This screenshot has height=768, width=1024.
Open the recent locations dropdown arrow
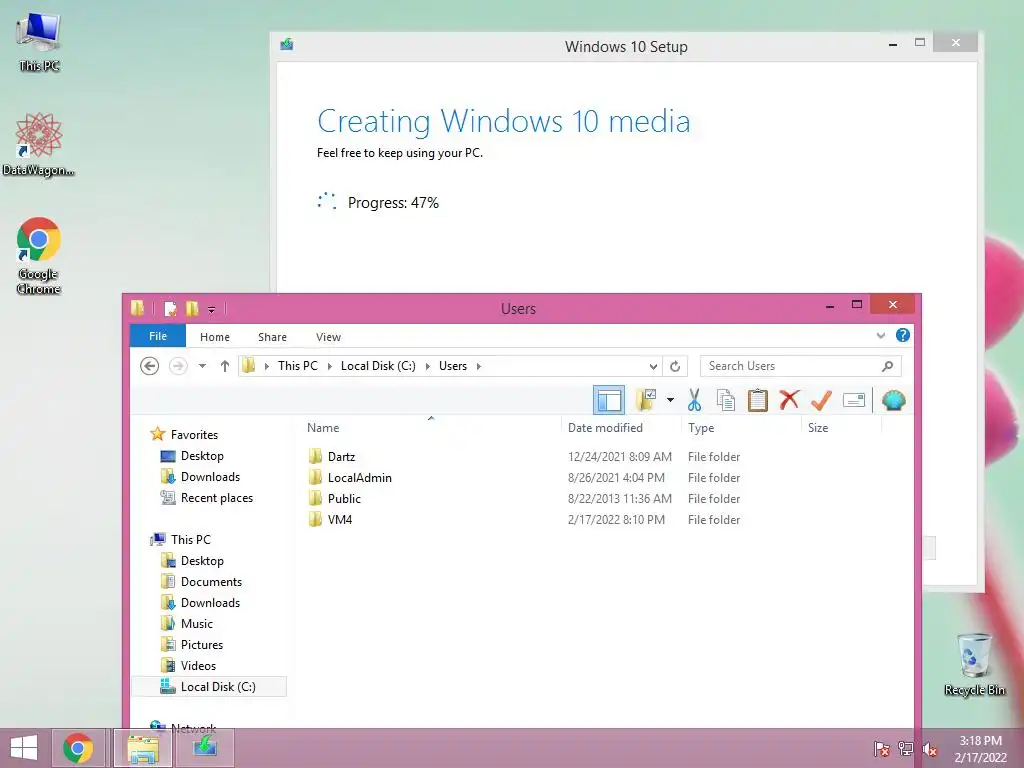[x=202, y=366]
